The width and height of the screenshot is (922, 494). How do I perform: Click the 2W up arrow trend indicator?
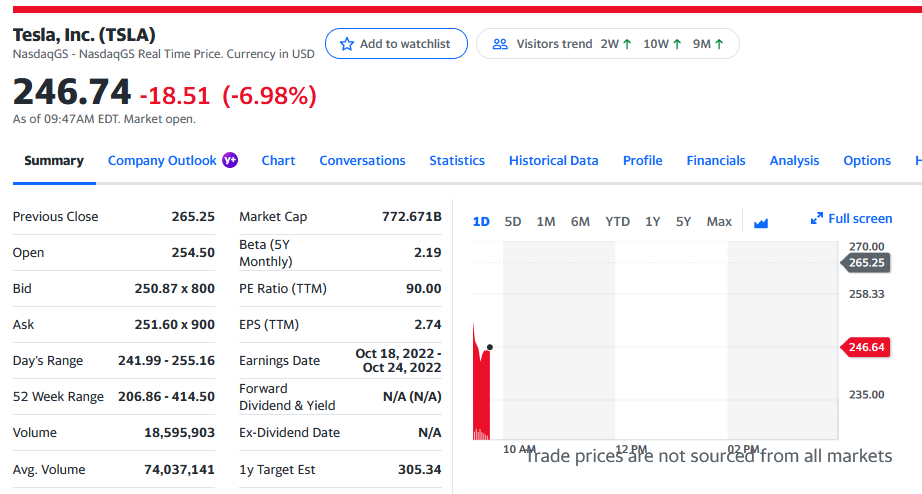[627, 44]
